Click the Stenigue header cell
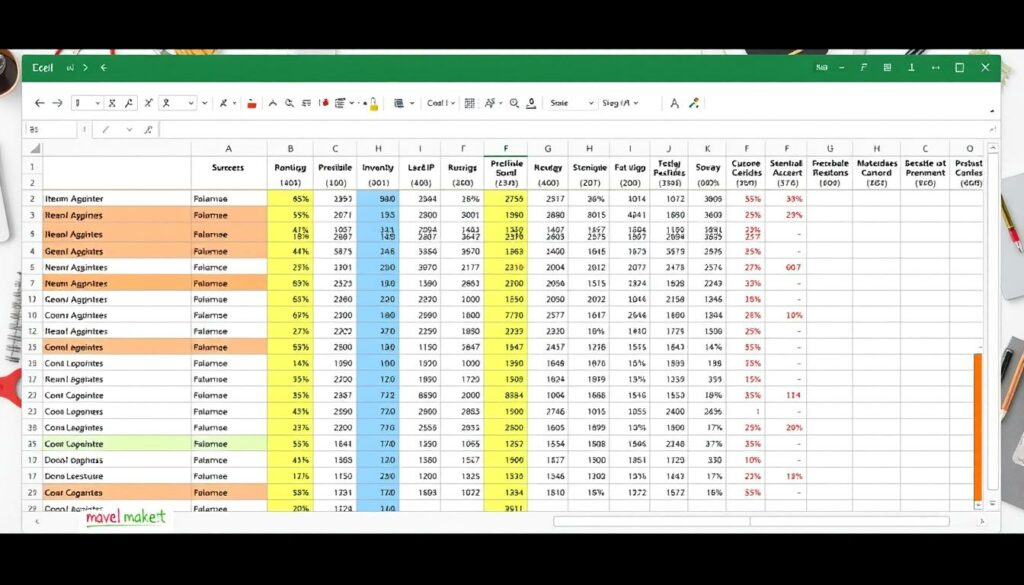Image resolution: width=1024 pixels, height=585 pixels. tap(590, 168)
